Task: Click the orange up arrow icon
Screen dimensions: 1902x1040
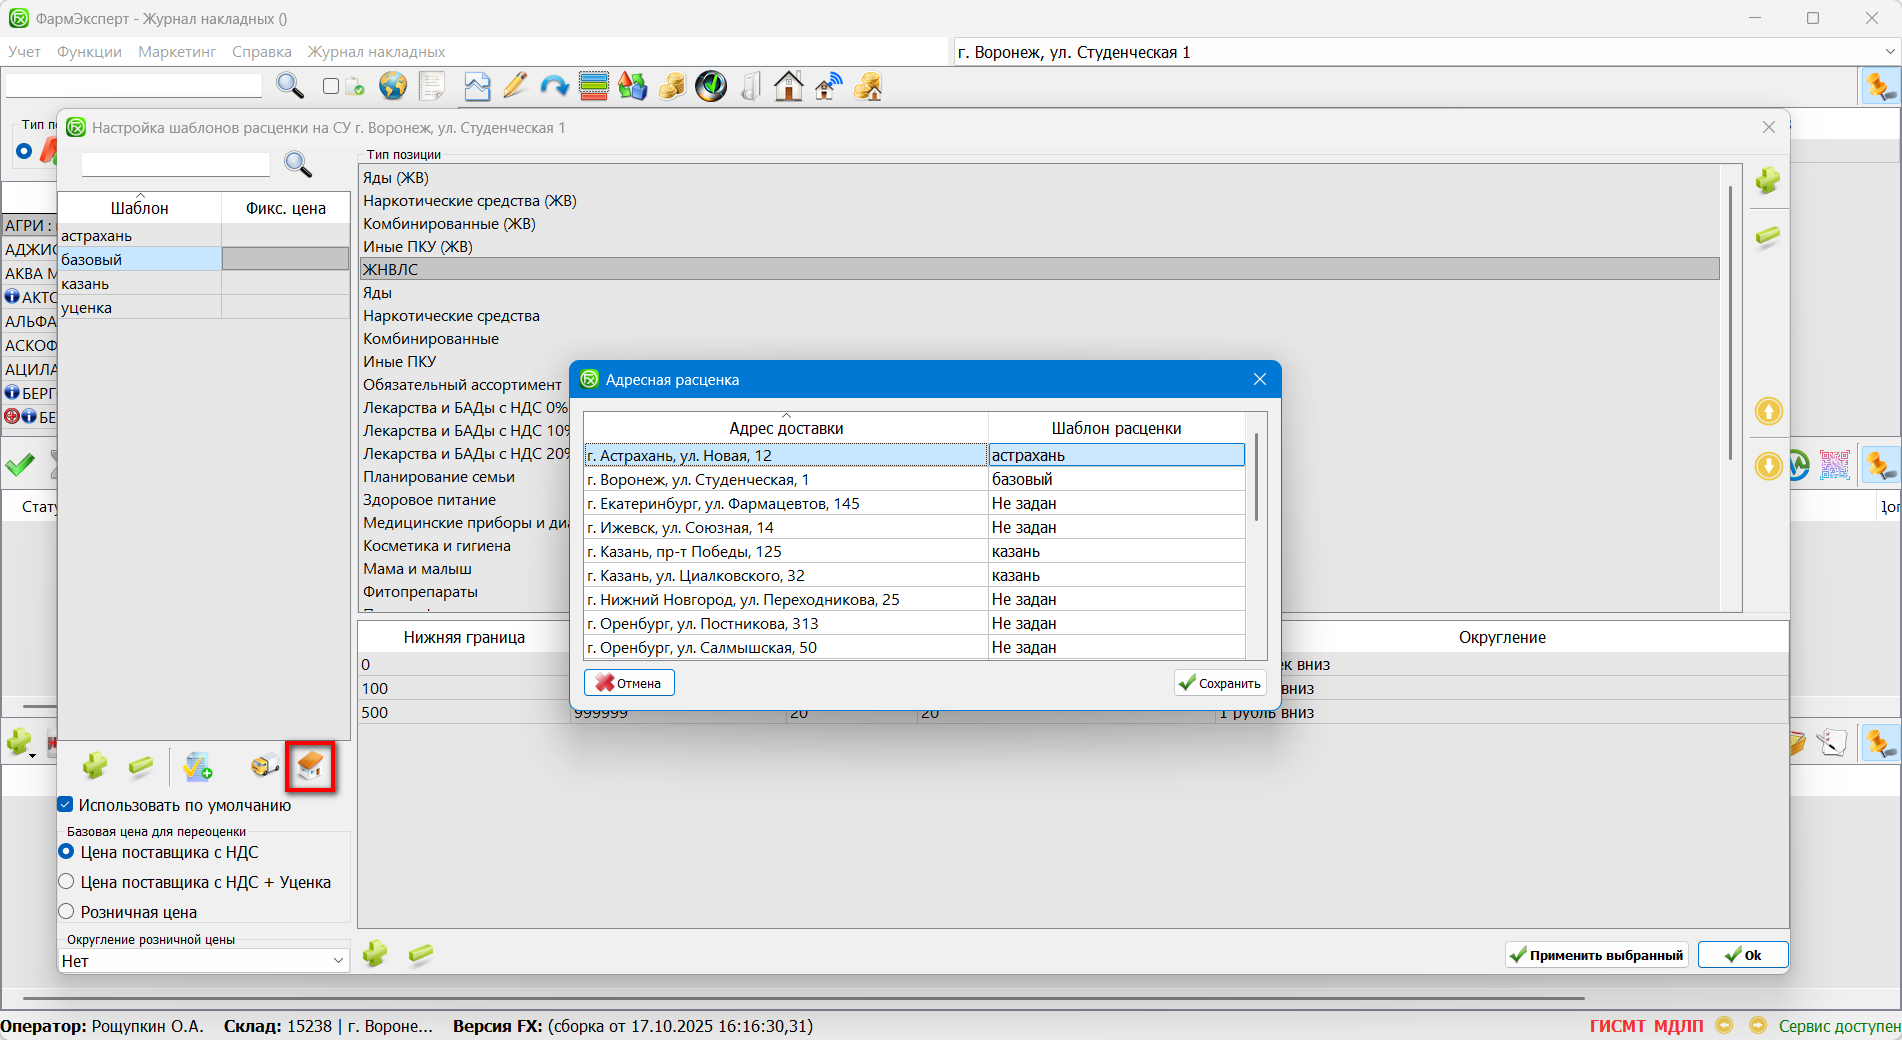Action: coord(1768,411)
